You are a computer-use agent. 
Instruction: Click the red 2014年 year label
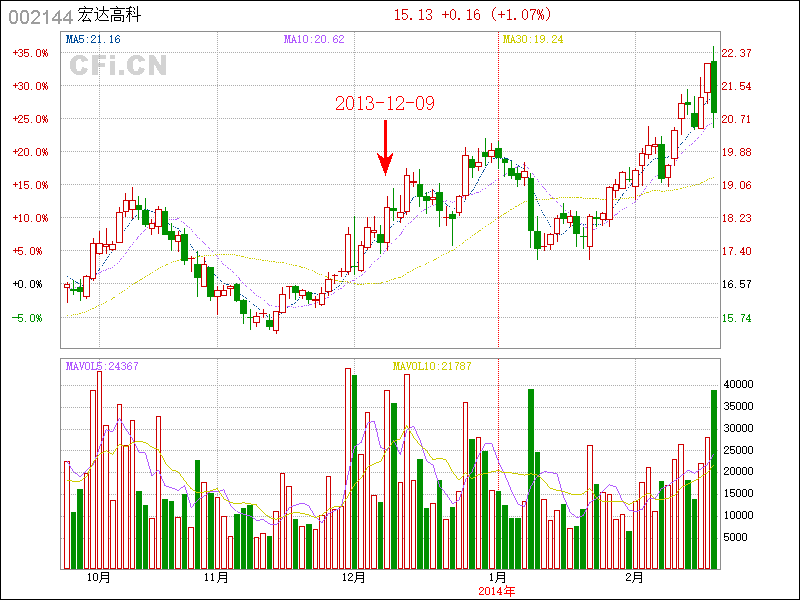point(497,590)
